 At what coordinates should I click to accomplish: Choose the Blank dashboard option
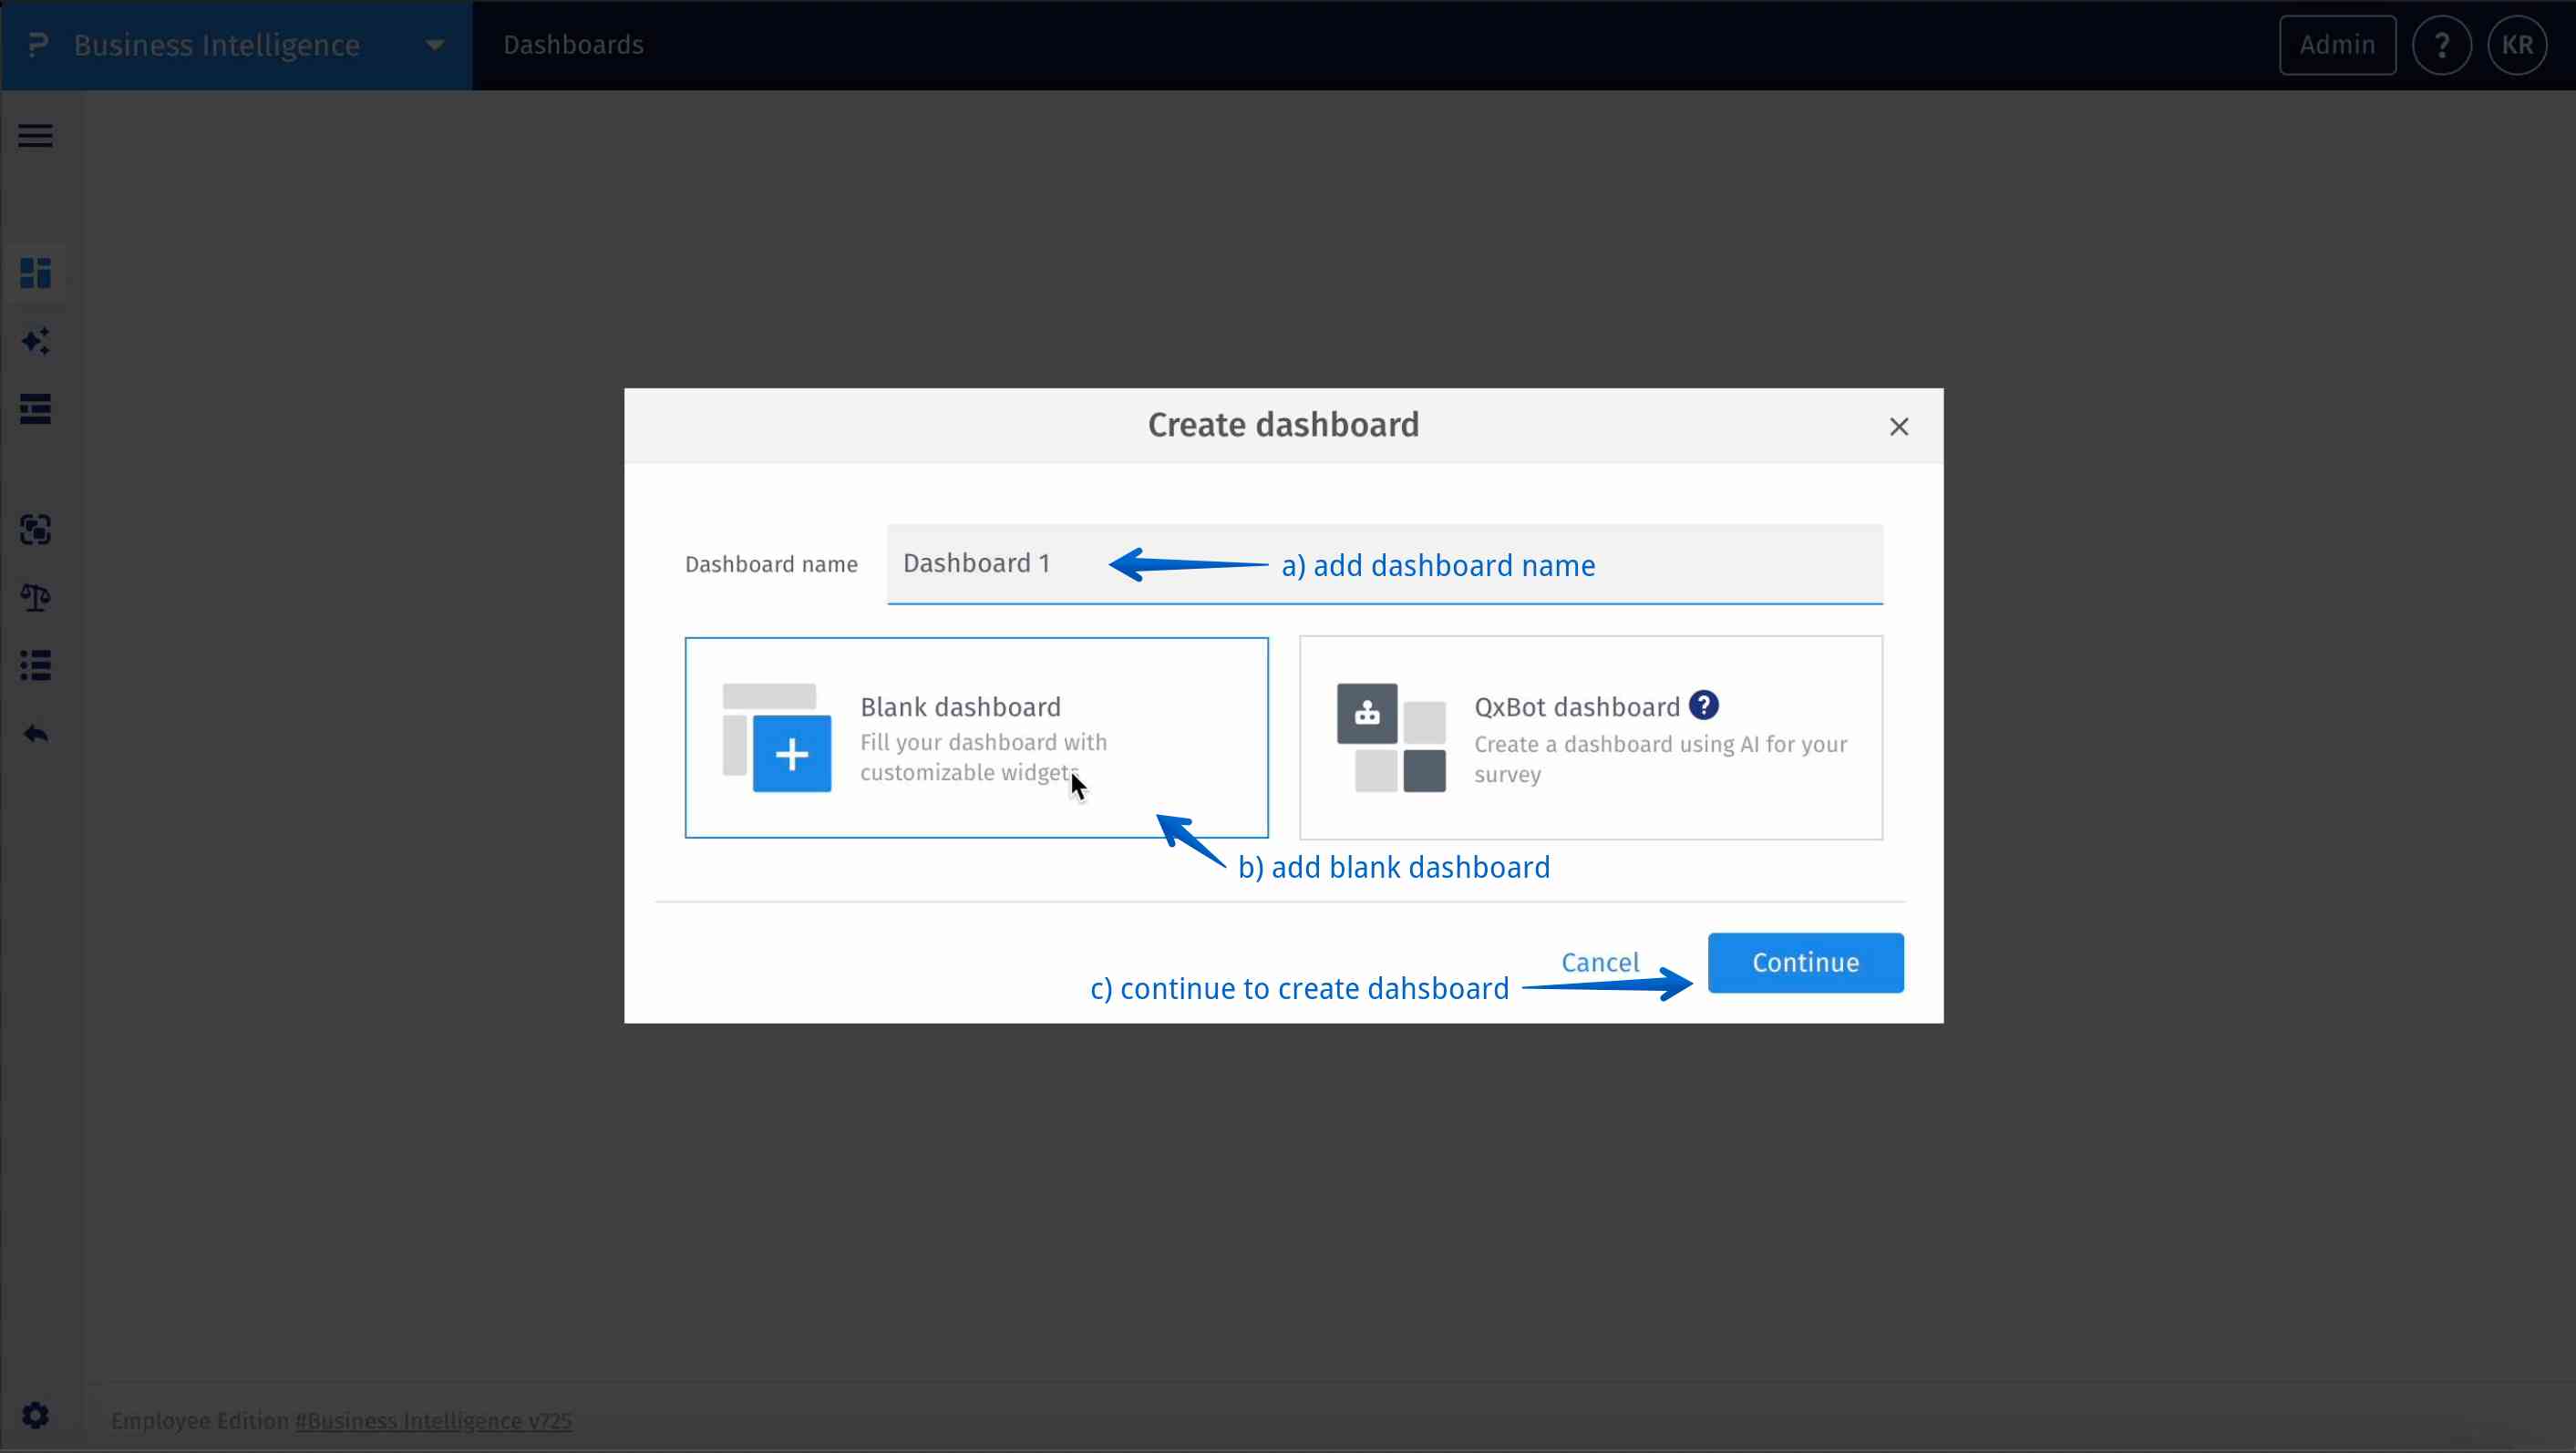tap(975, 738)
